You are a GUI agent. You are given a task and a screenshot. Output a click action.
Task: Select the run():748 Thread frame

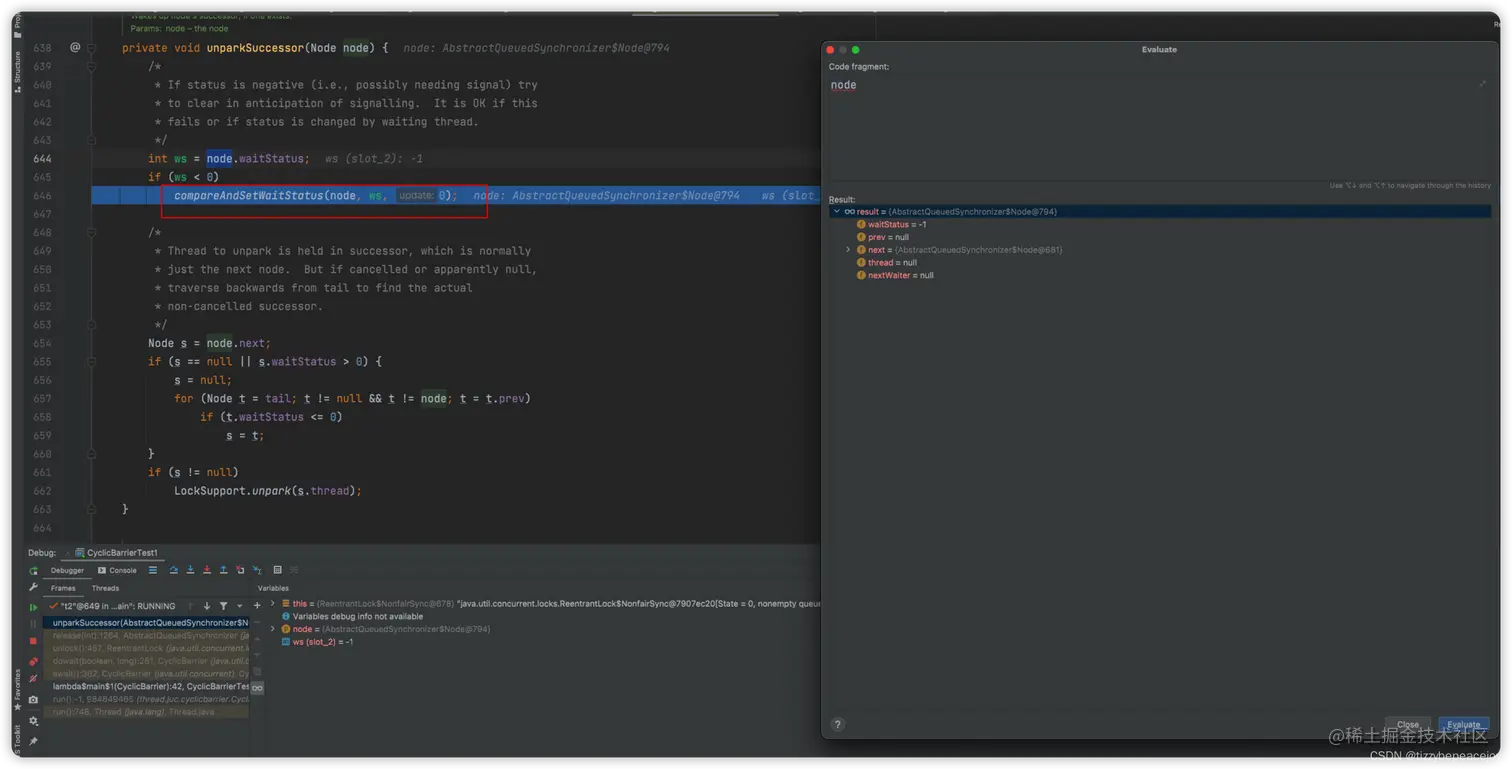click(x=146, y=712)
